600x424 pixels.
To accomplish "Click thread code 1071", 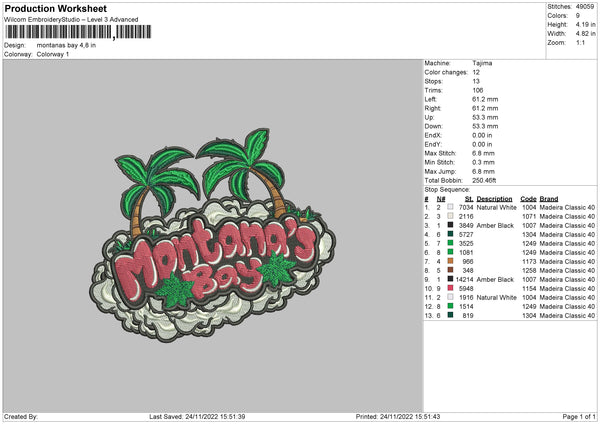I will (x=529, y=217).
